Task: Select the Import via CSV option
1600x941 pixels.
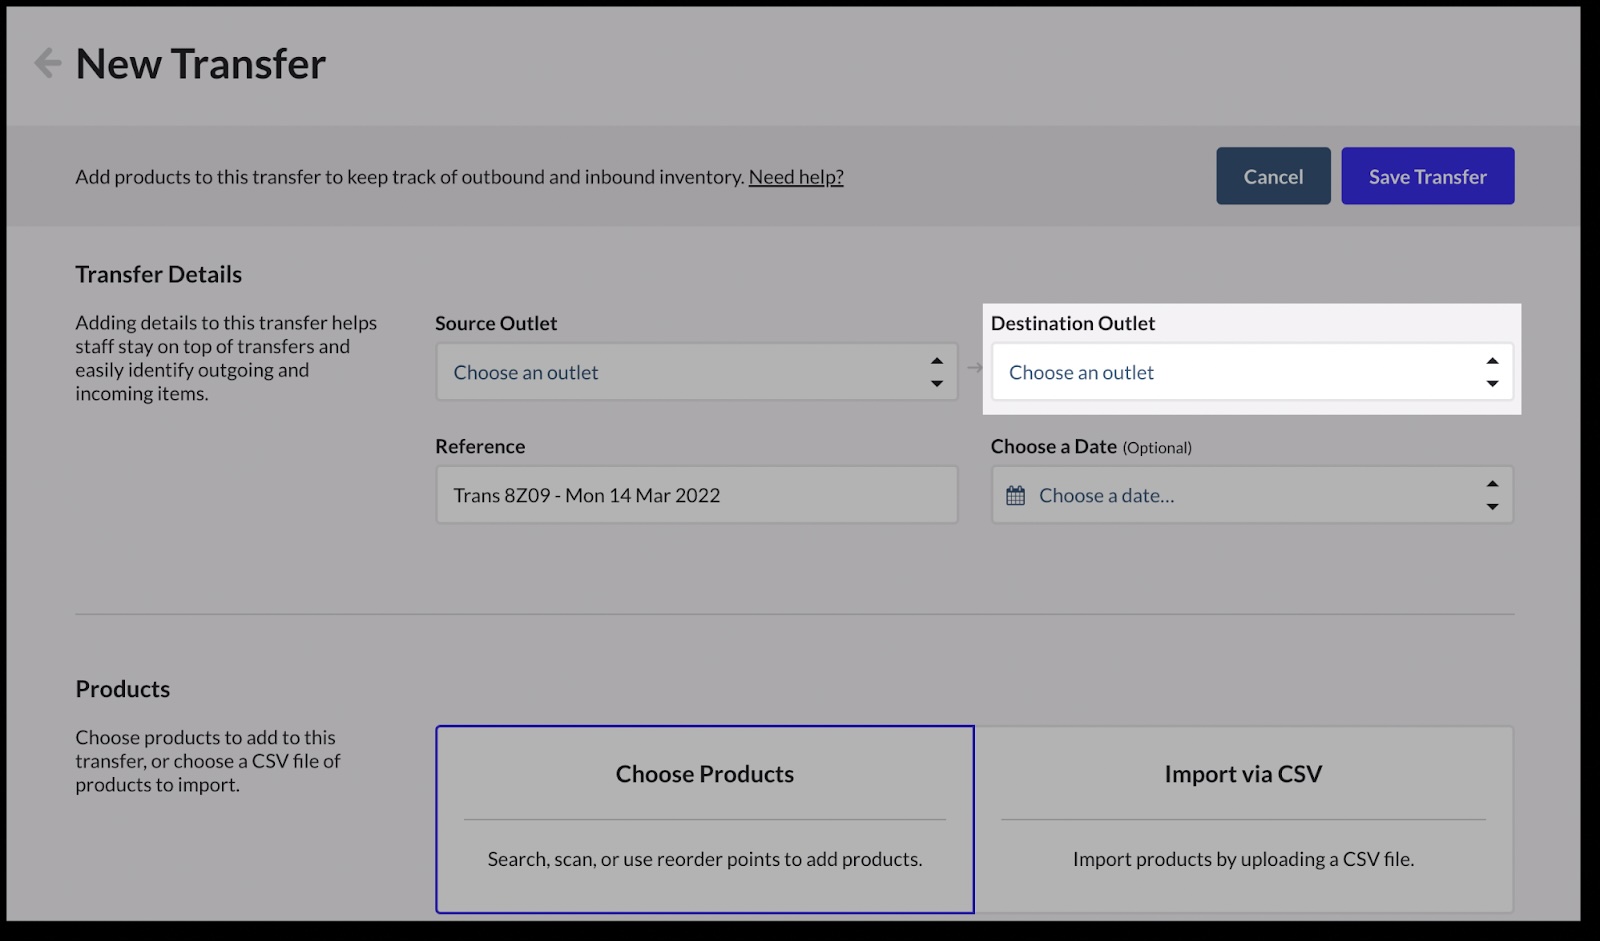Action: pyautogui.click(x=1242, y=818)
